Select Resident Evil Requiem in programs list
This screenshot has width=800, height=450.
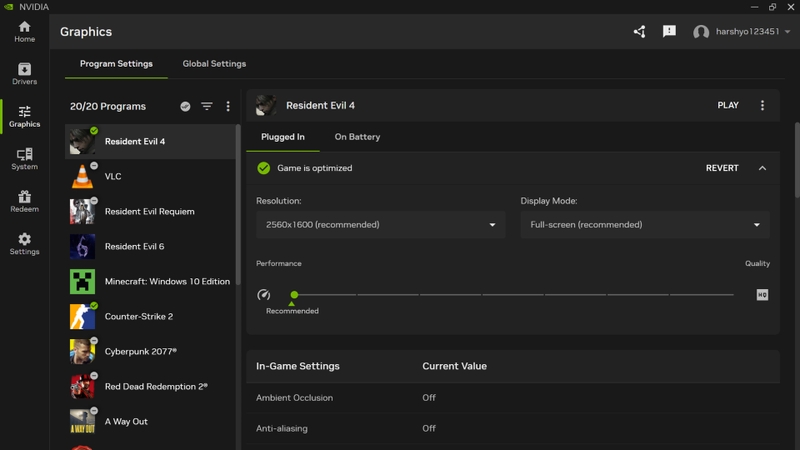point(150,211)
